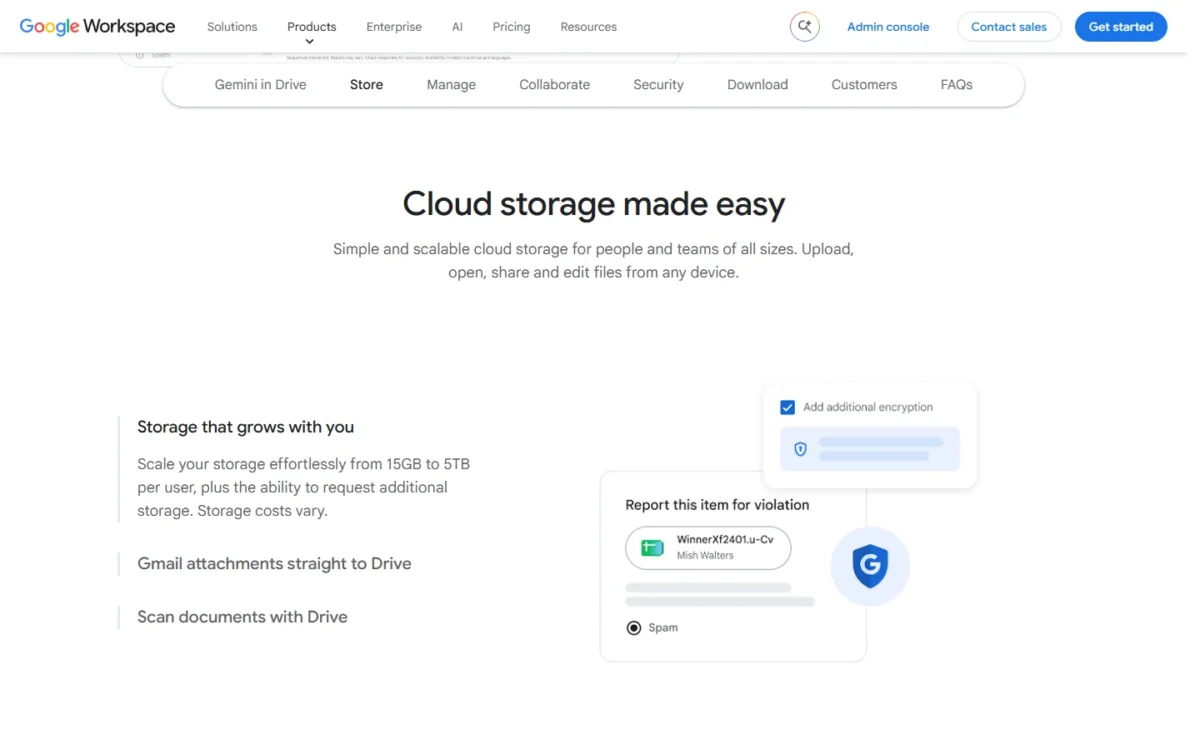1200x750 pixels.
Task: Click the shield icon in encryption card
Action: [800, 449]
